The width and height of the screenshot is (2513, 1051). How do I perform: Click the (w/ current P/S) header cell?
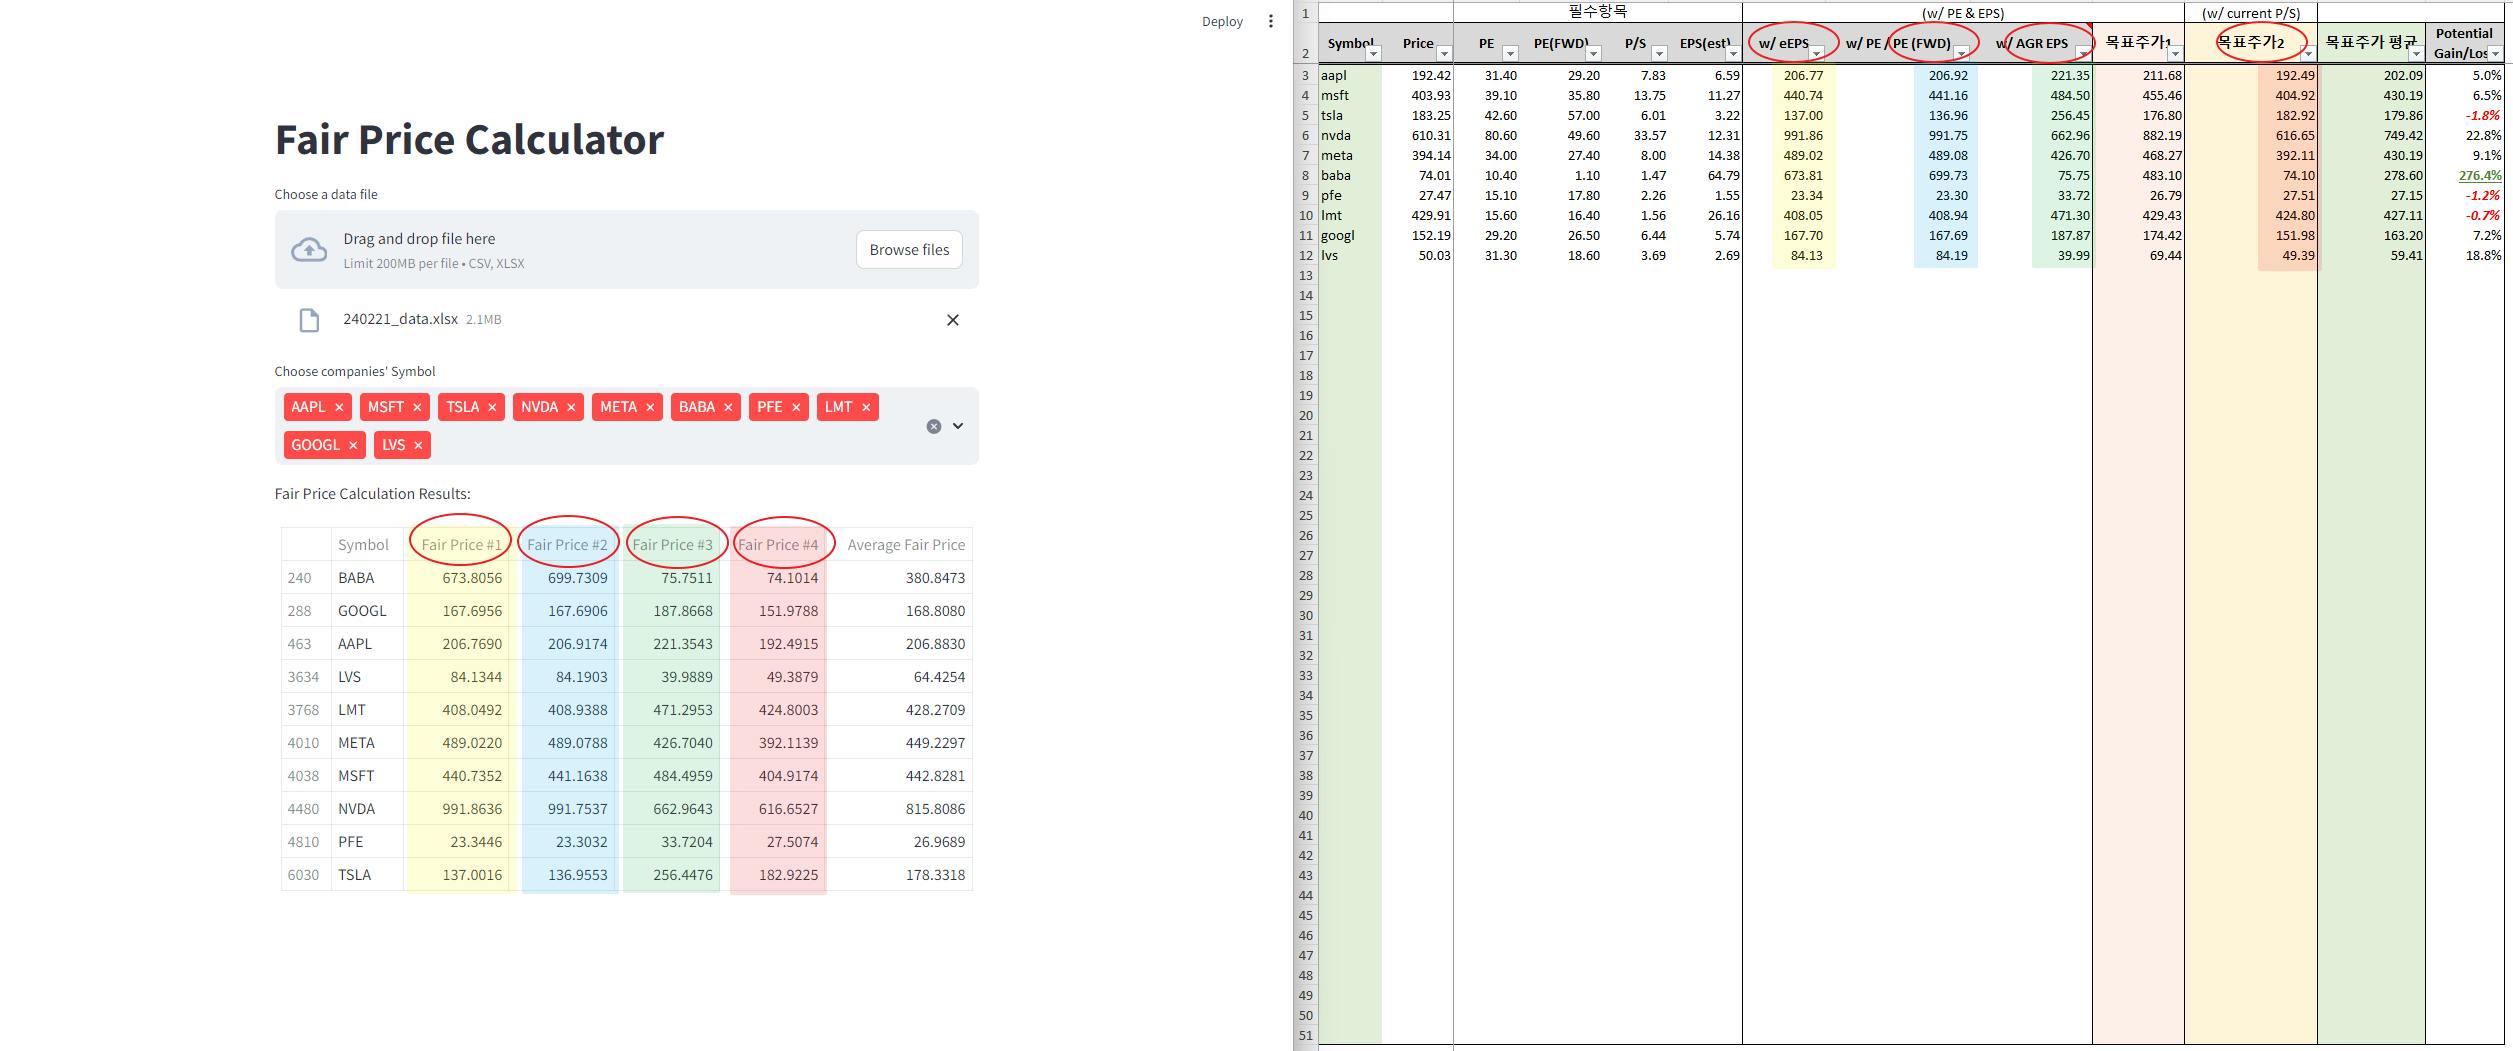[x=2251, y=12]
